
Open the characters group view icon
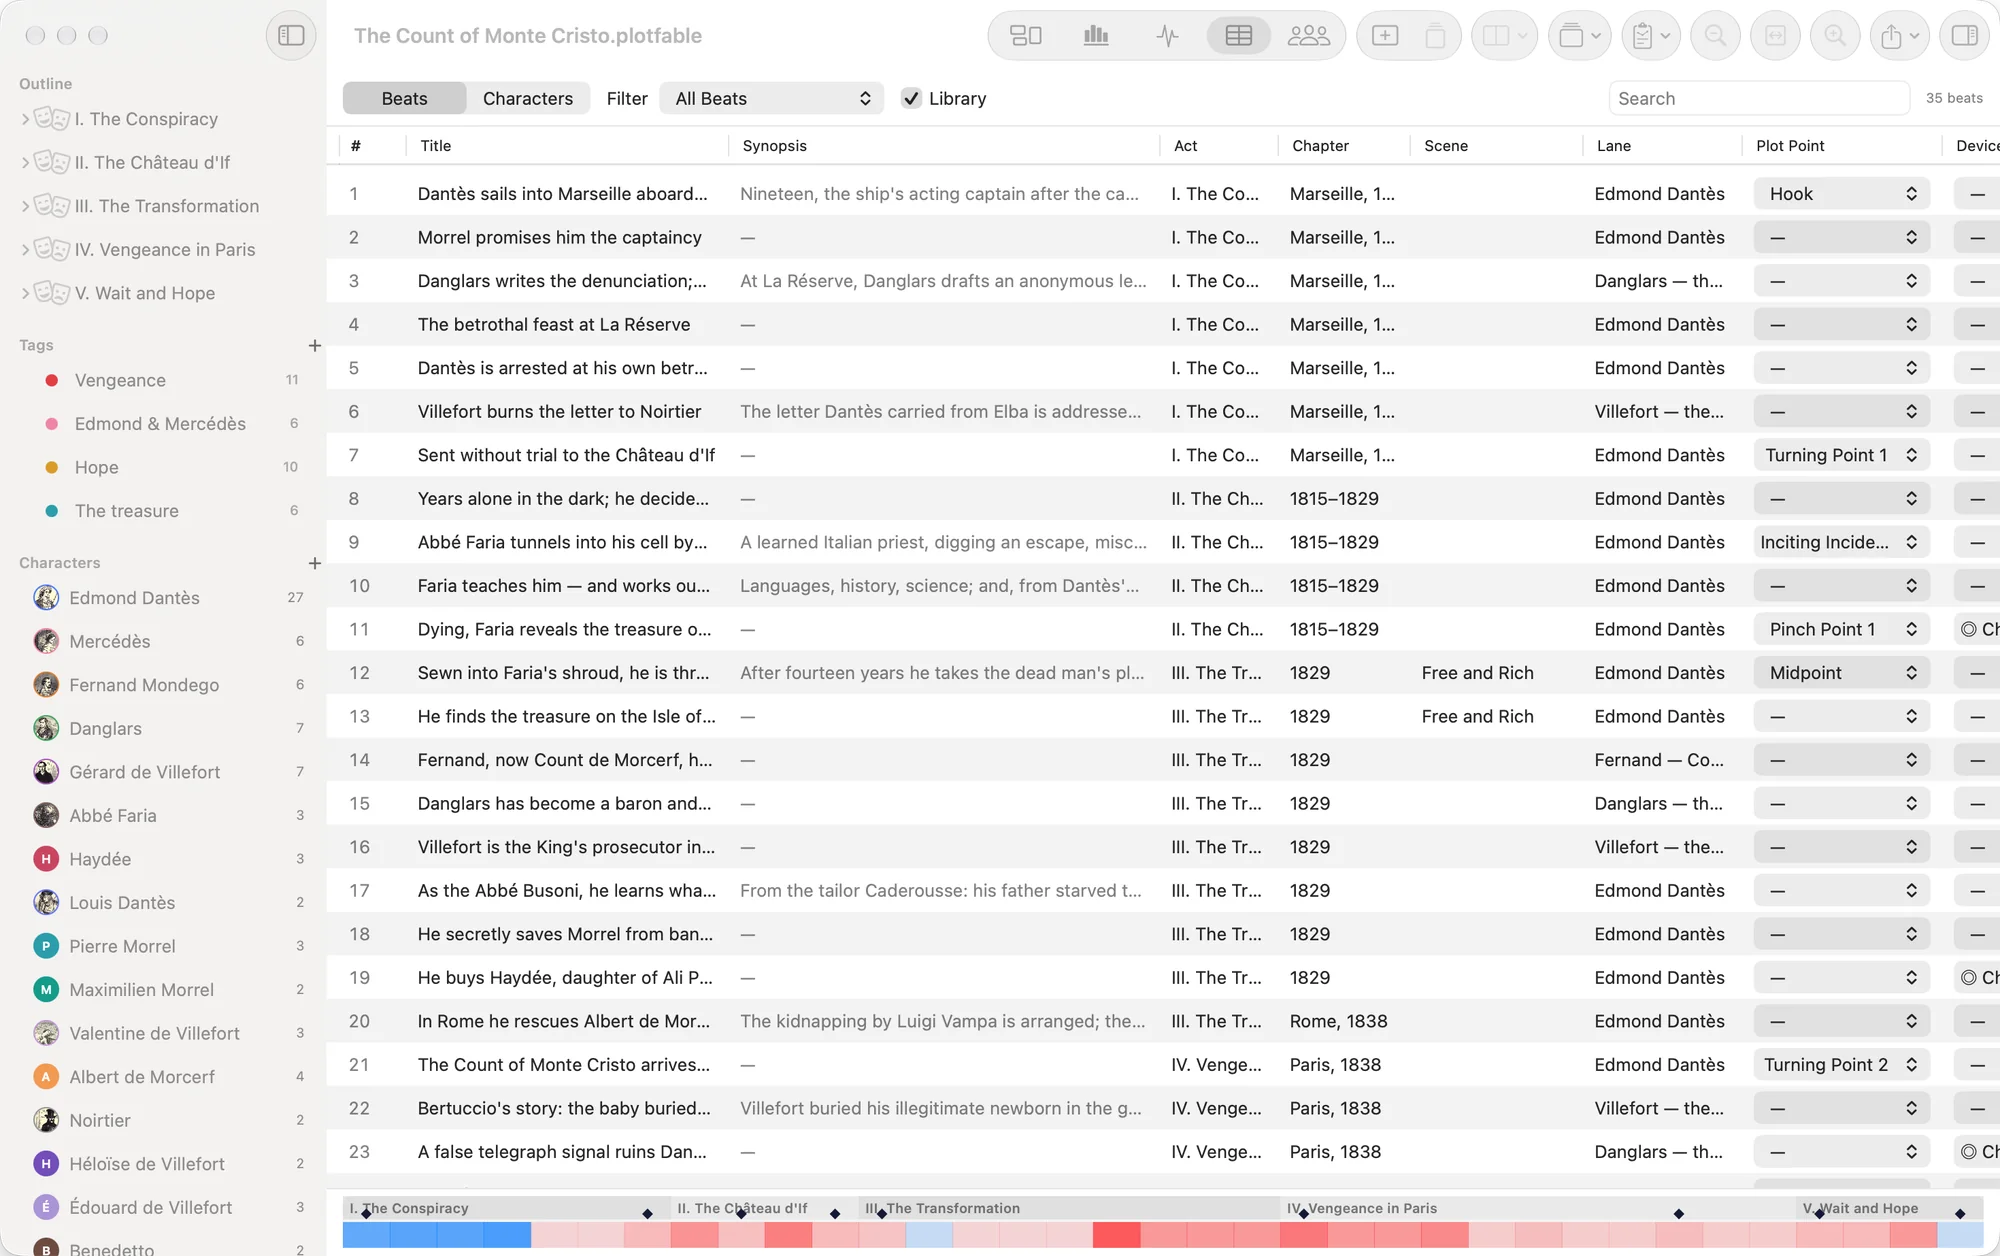(x=1308, y=36)
